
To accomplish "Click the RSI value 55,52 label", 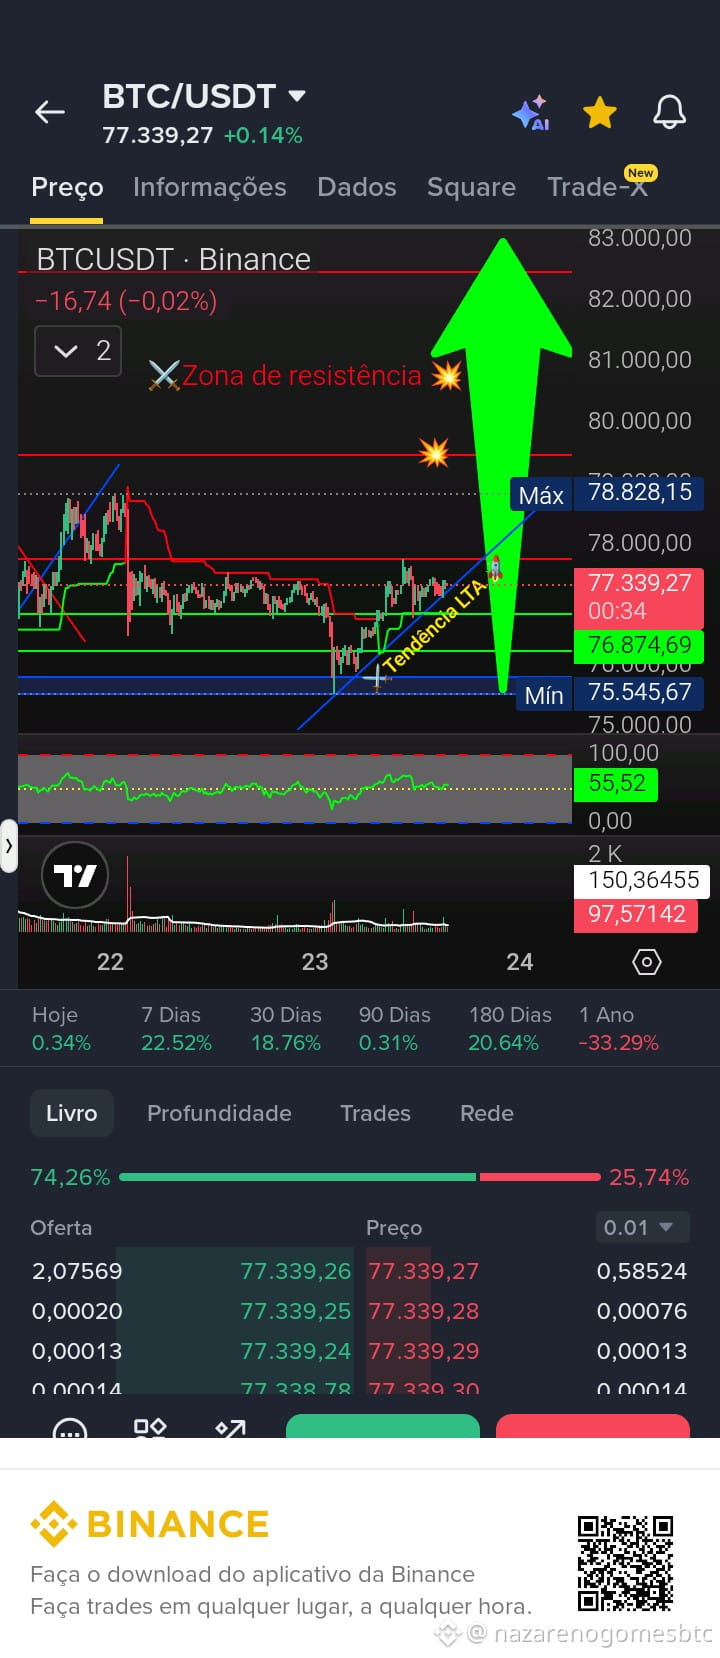I will pos(616,783).
